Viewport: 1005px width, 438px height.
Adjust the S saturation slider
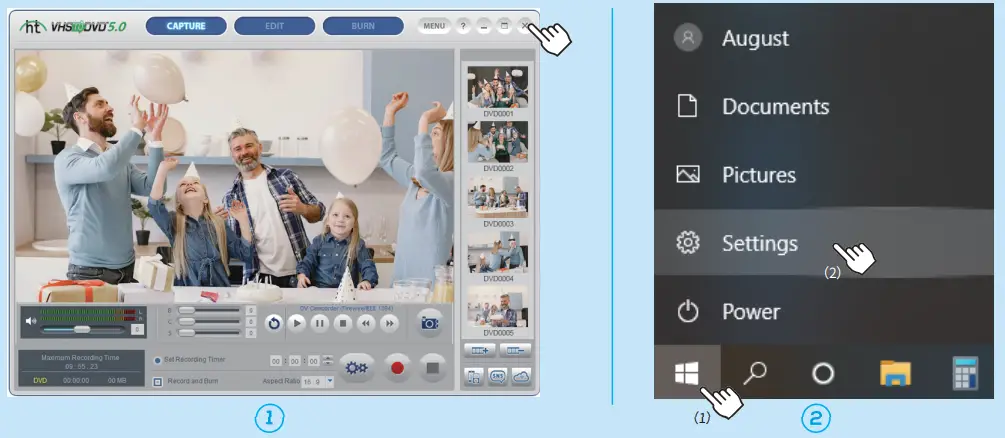point(209,332)
